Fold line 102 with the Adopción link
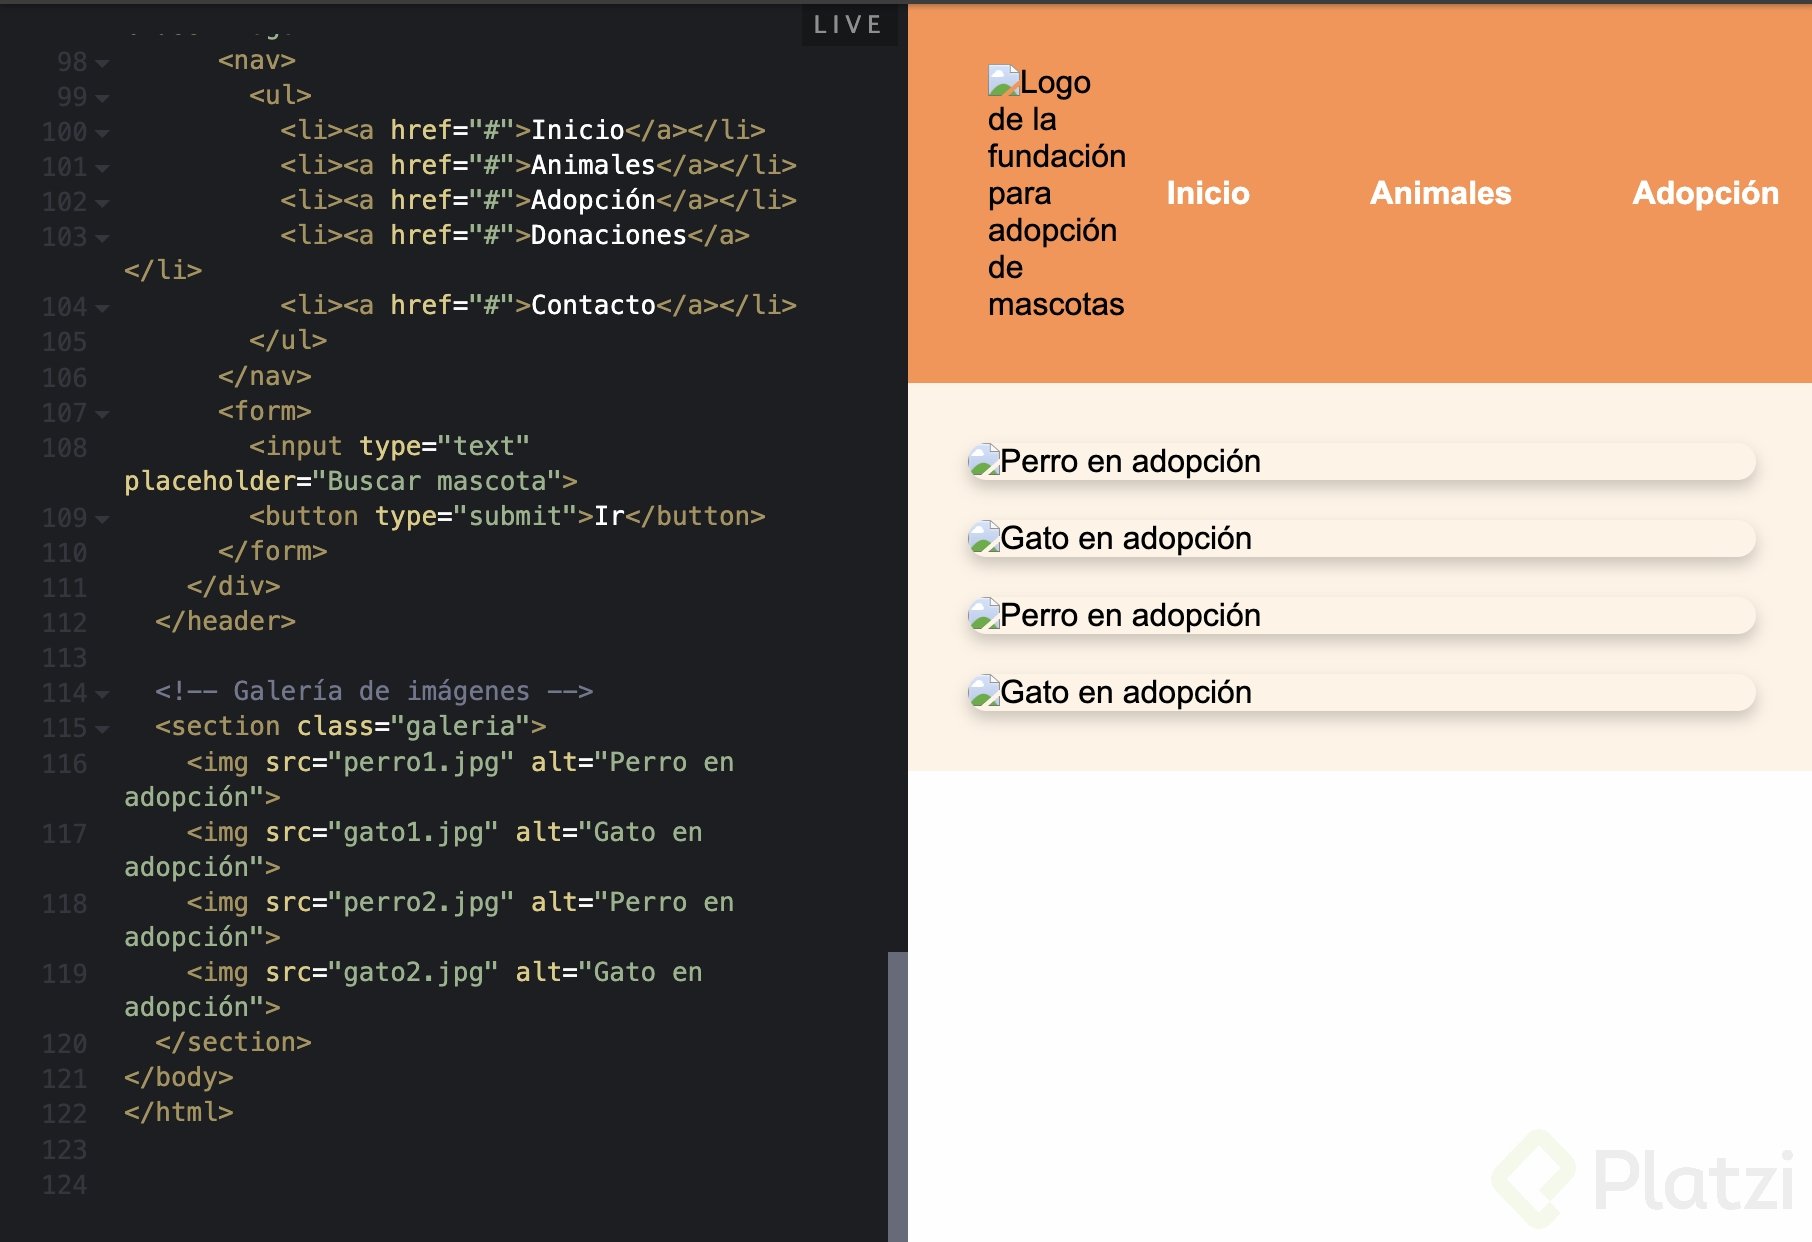 pyautogui.click(x=102, y=203)
